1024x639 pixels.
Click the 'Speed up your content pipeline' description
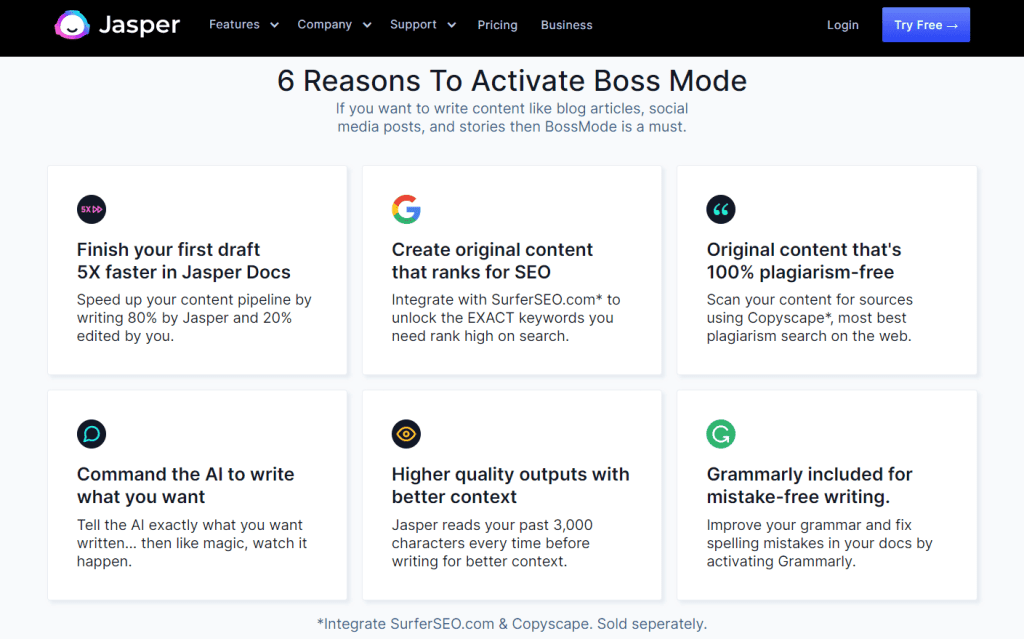(x=194, y=318)
